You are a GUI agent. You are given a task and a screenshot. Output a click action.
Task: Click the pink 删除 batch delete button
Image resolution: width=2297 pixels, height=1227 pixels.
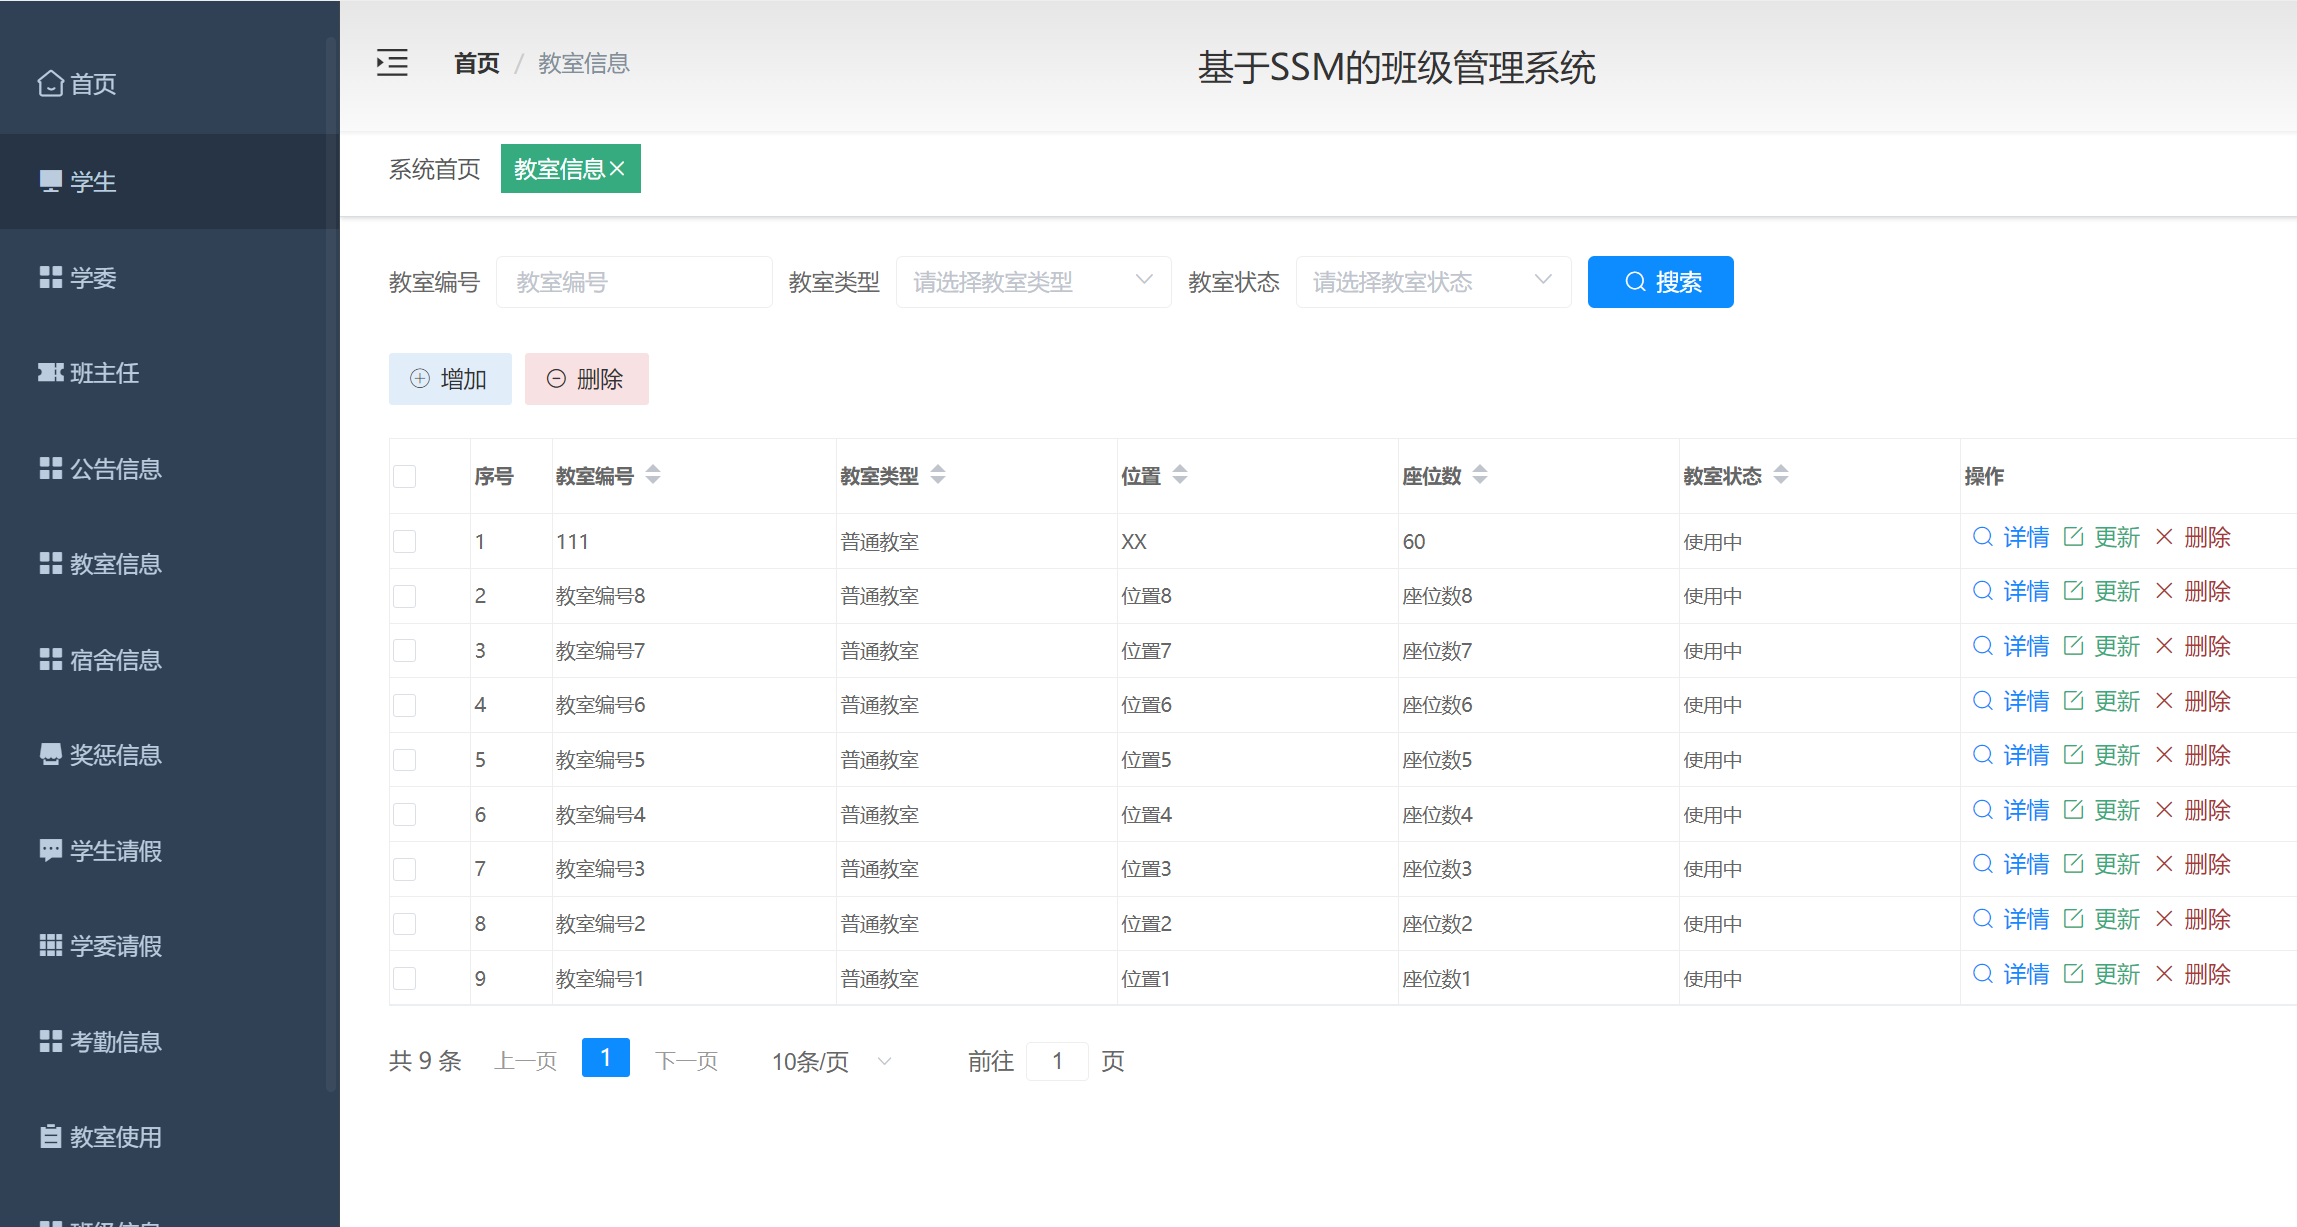(586, 379)
